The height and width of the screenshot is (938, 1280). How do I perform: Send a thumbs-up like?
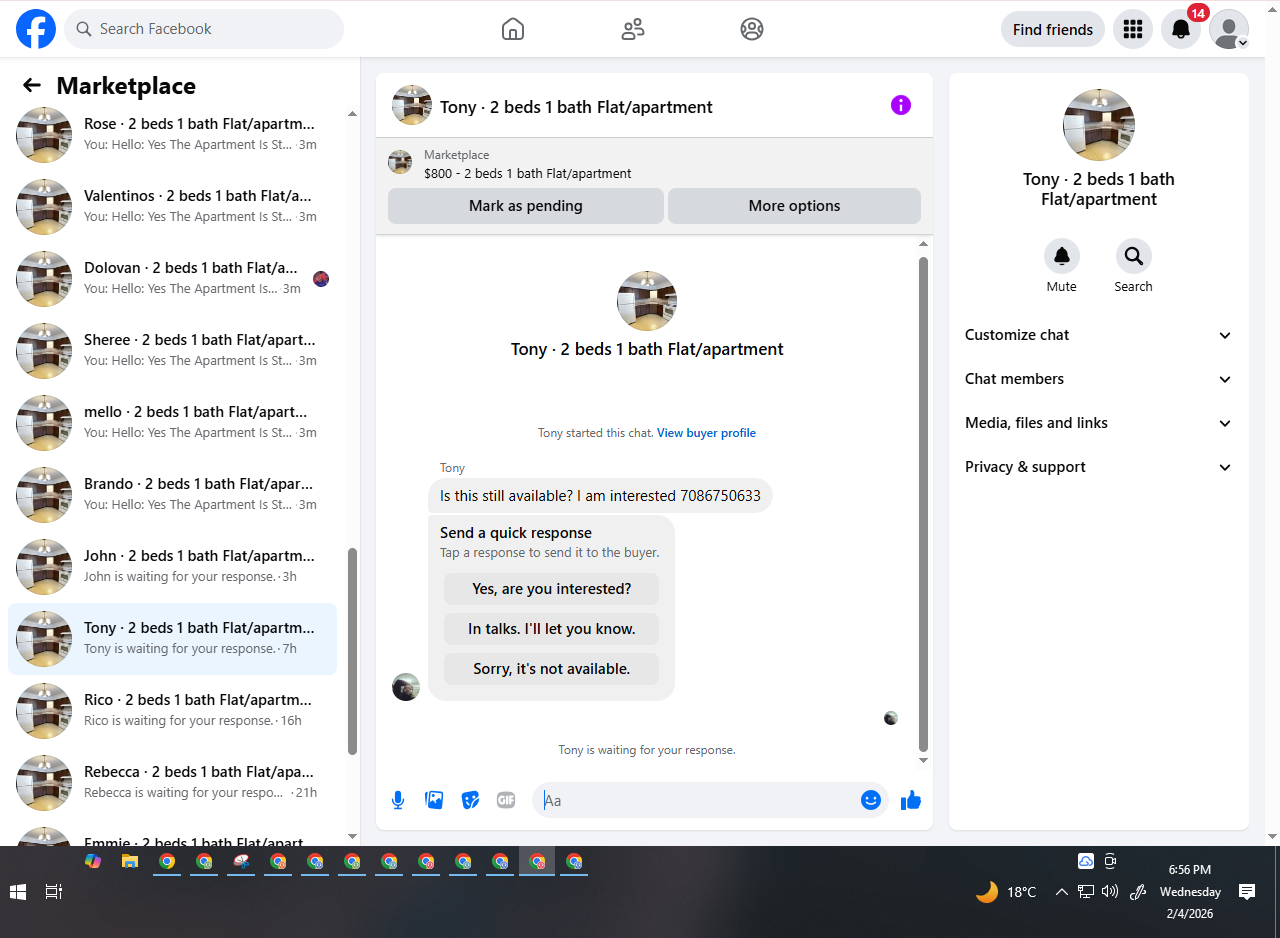click(910, 800)
